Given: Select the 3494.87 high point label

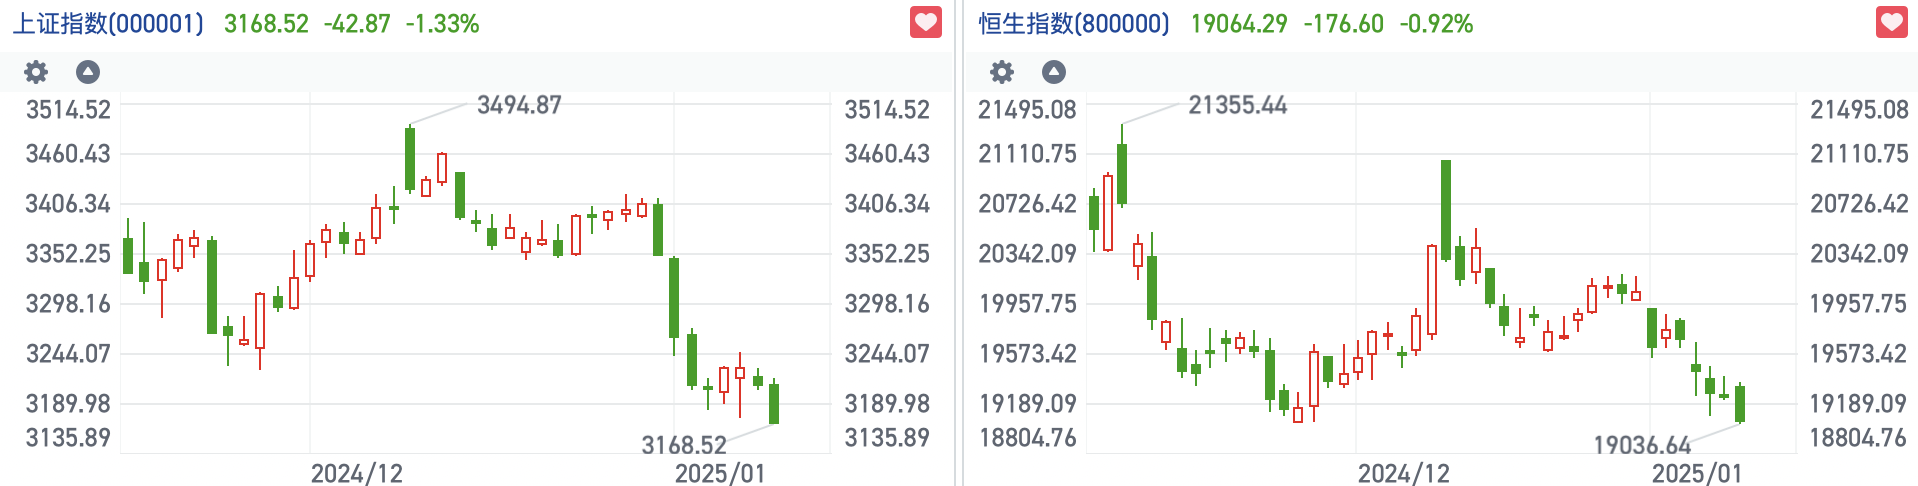Looking at the screenshot, I should tap(519, 105).
